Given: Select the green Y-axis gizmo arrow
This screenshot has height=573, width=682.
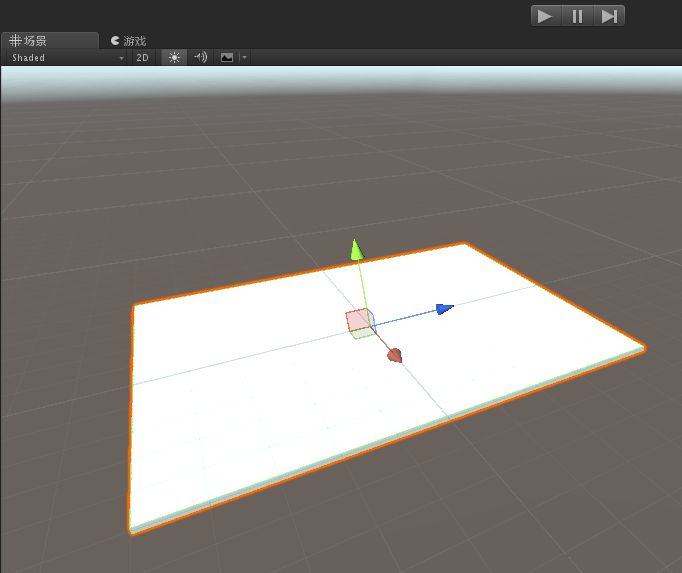Looking at the screenshot, I should pyautogui.click(x=357, y=250).
